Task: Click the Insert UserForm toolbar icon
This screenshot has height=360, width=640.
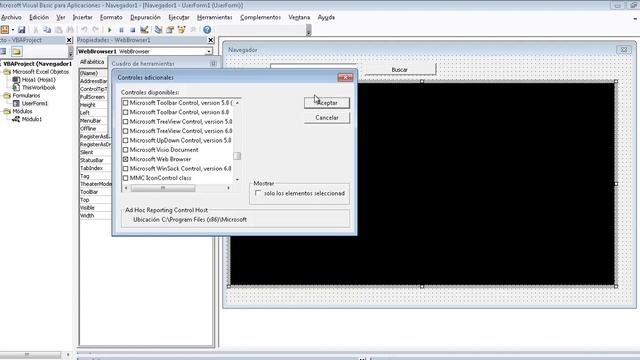Action: pyautogui.click(x=4, y=30)
